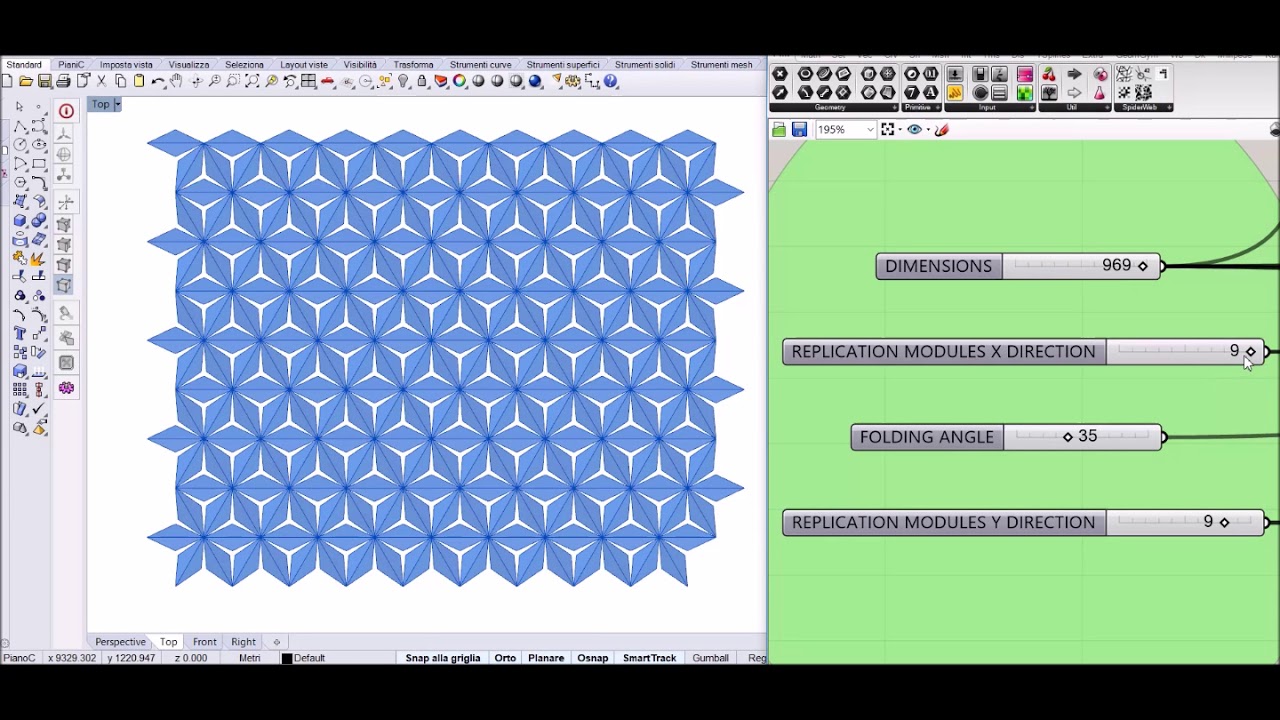
Task: Click the FOLDING ANGLE slider grip at 35
Action: [x=1068, y=437]
